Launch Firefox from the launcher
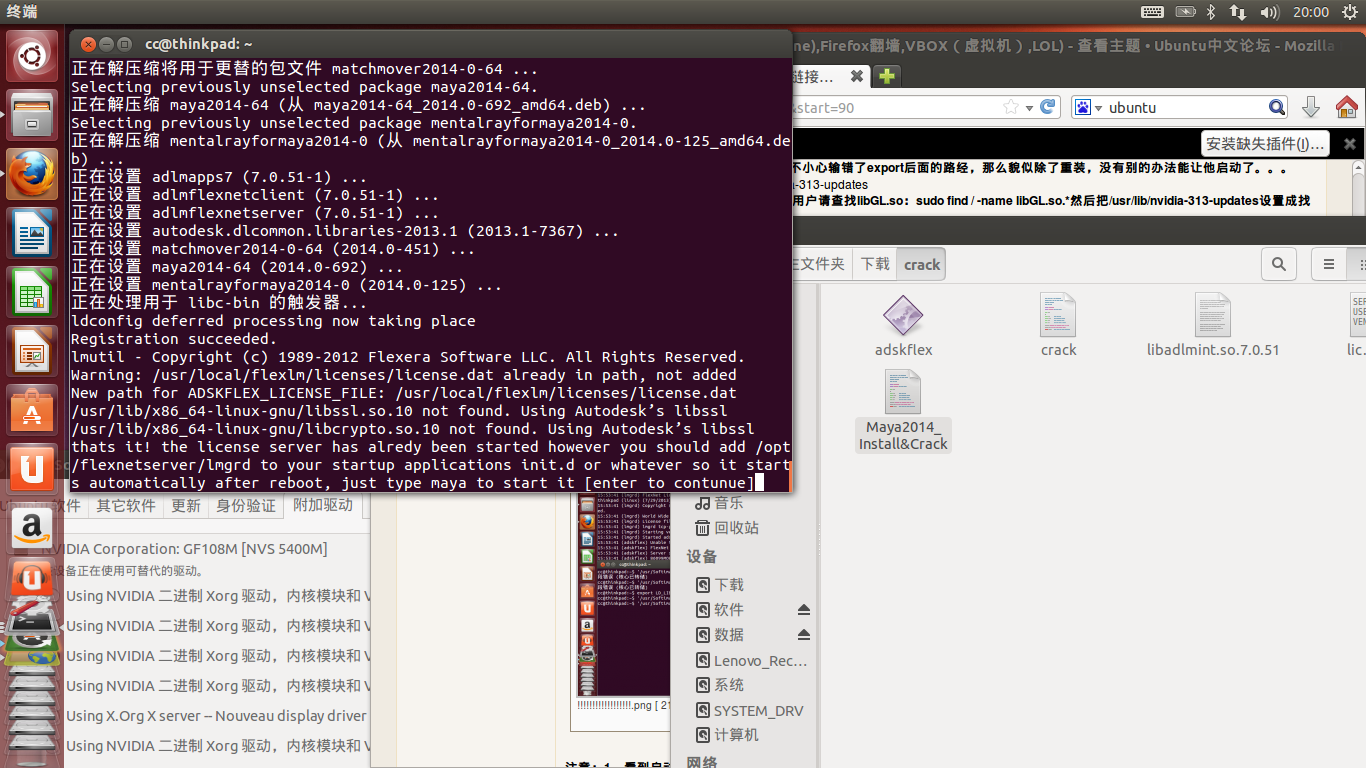The width and height of the screenshot is (1366, 768). click(x=32, y=174)
